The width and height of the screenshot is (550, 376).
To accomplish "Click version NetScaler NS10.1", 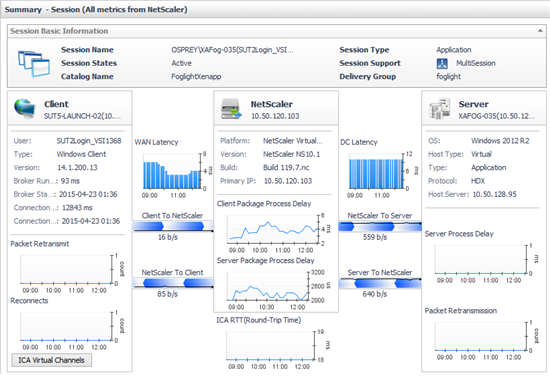I will tap(291, 154).
